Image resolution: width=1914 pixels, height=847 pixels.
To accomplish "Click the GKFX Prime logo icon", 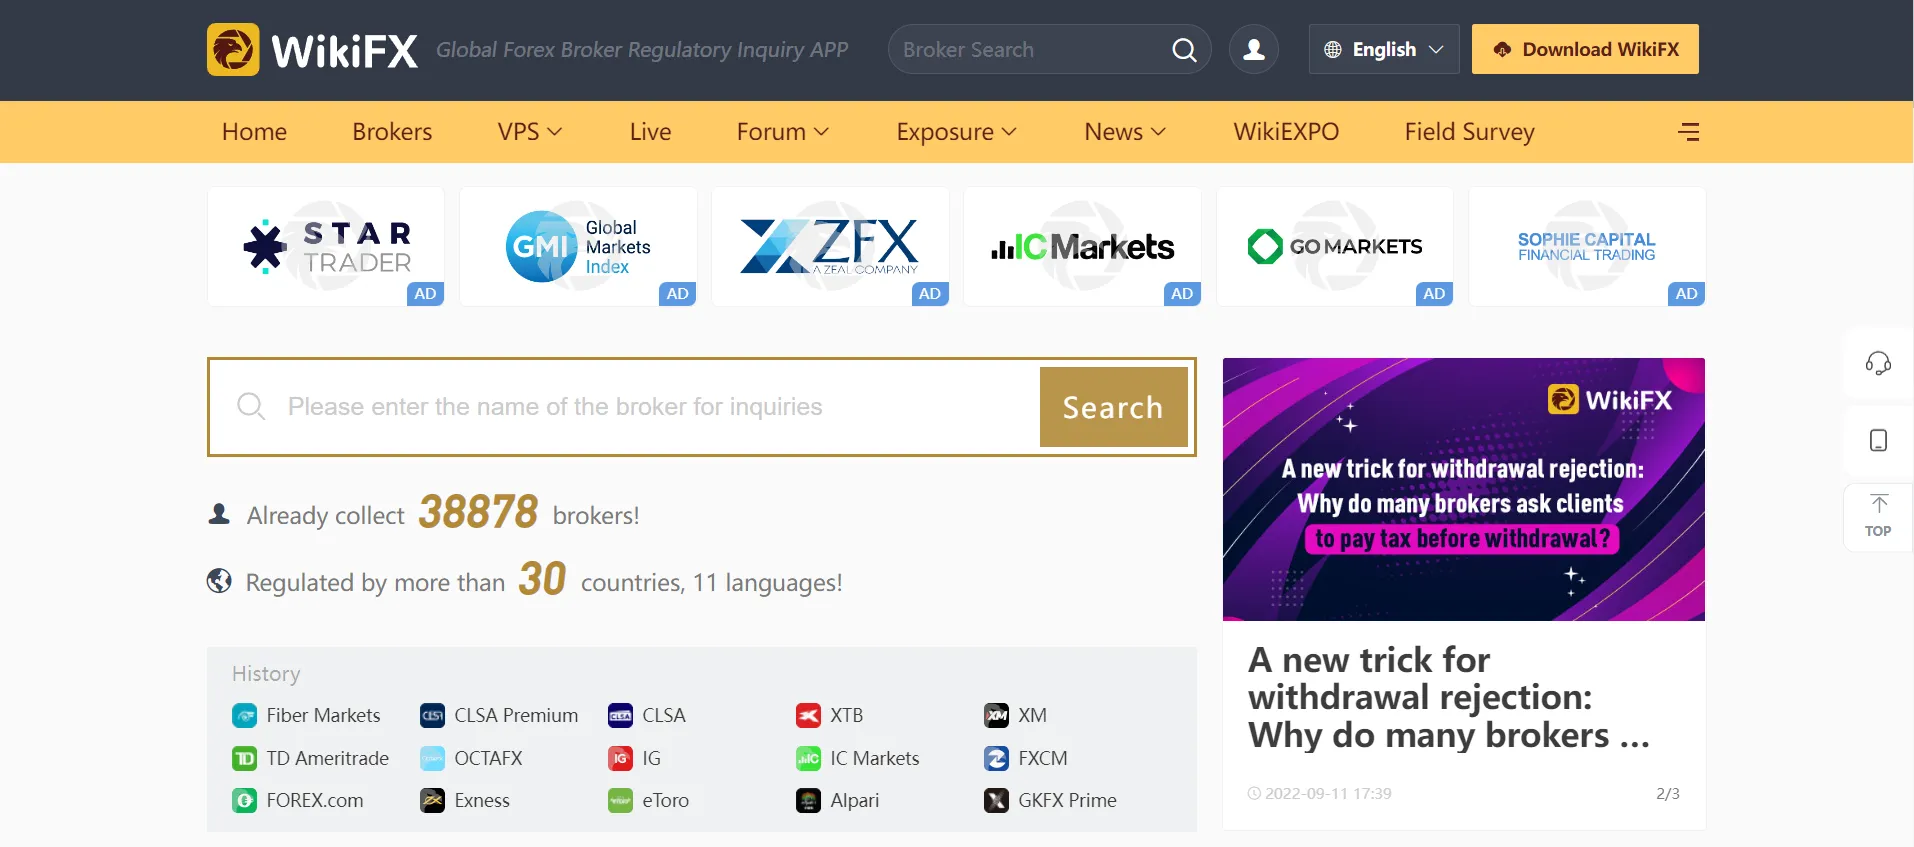I will pyautogui.click(x=996, y=801).
